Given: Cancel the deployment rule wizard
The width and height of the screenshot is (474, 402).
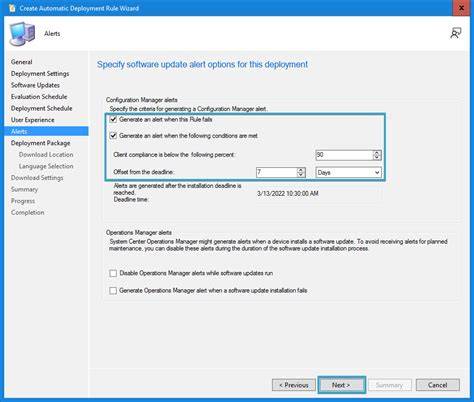Looking at the screenshot, I should coord(438,385).
